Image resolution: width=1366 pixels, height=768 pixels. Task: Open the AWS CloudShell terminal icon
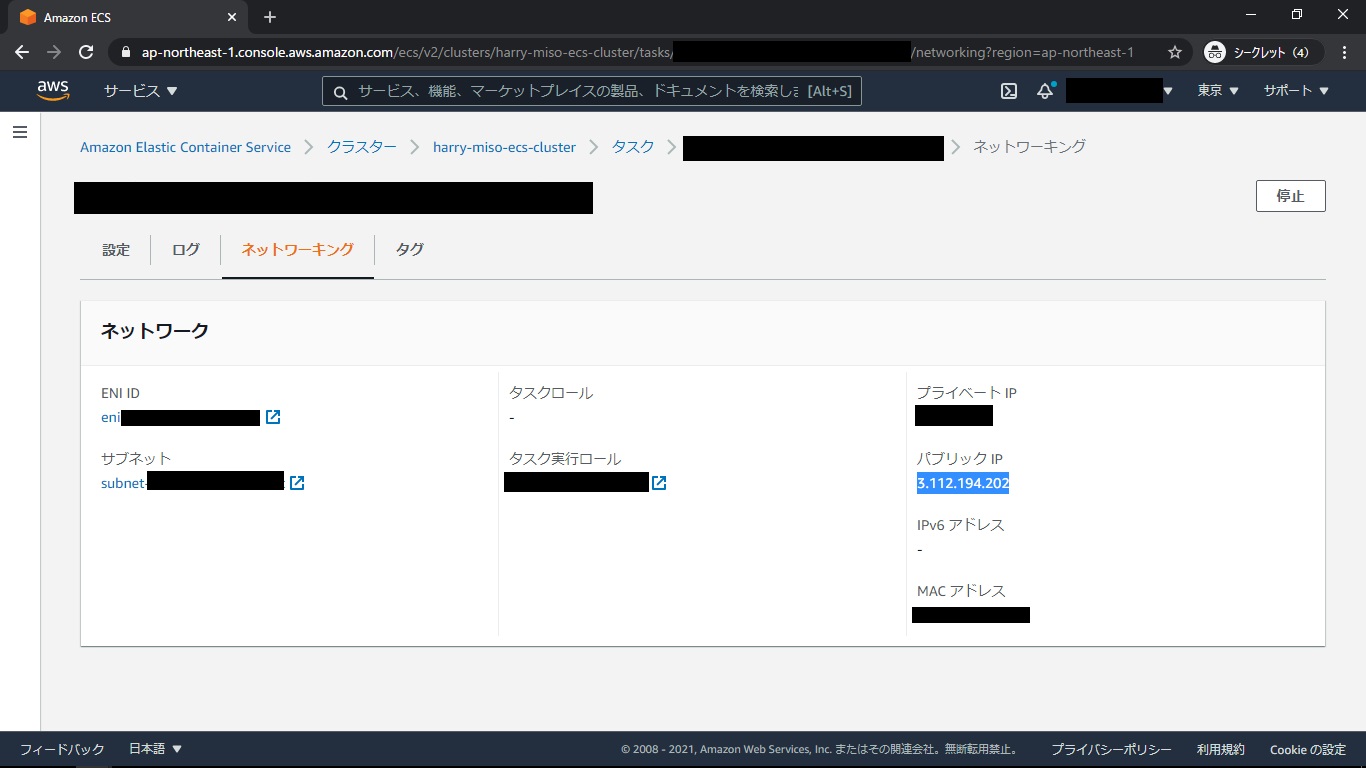coord(1009,91)
